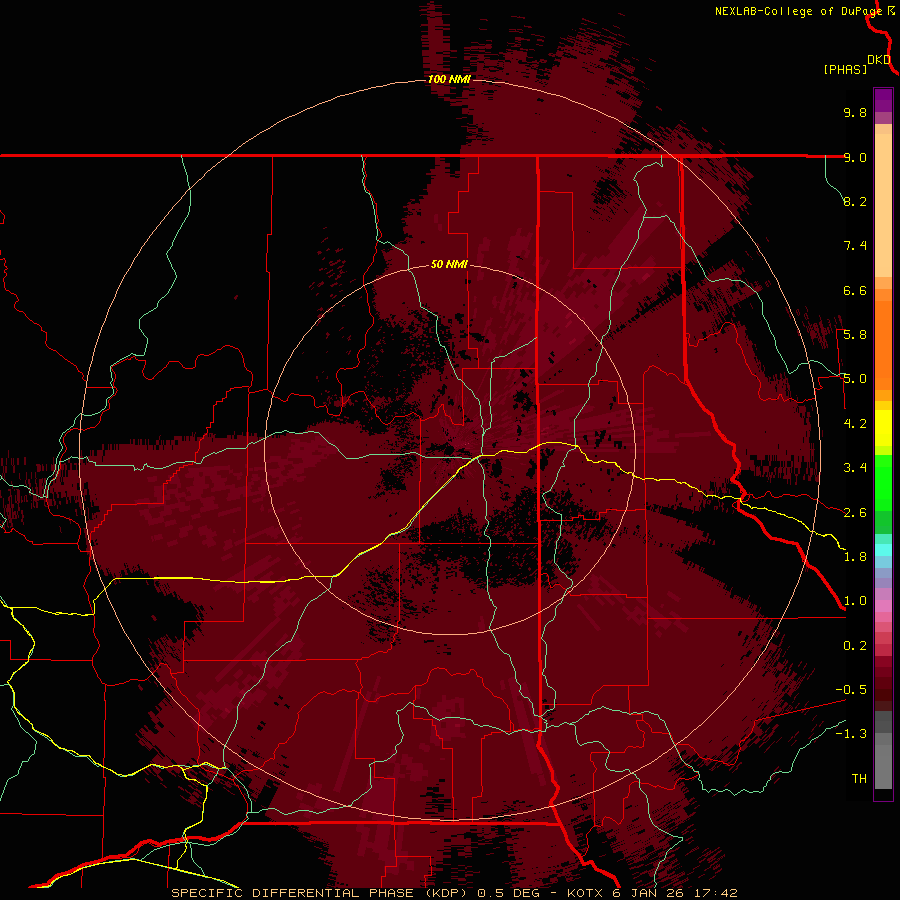This screenshot has height=900, width=900.
Task: Click the -1.3 legend value
Action: coord(851,734)
